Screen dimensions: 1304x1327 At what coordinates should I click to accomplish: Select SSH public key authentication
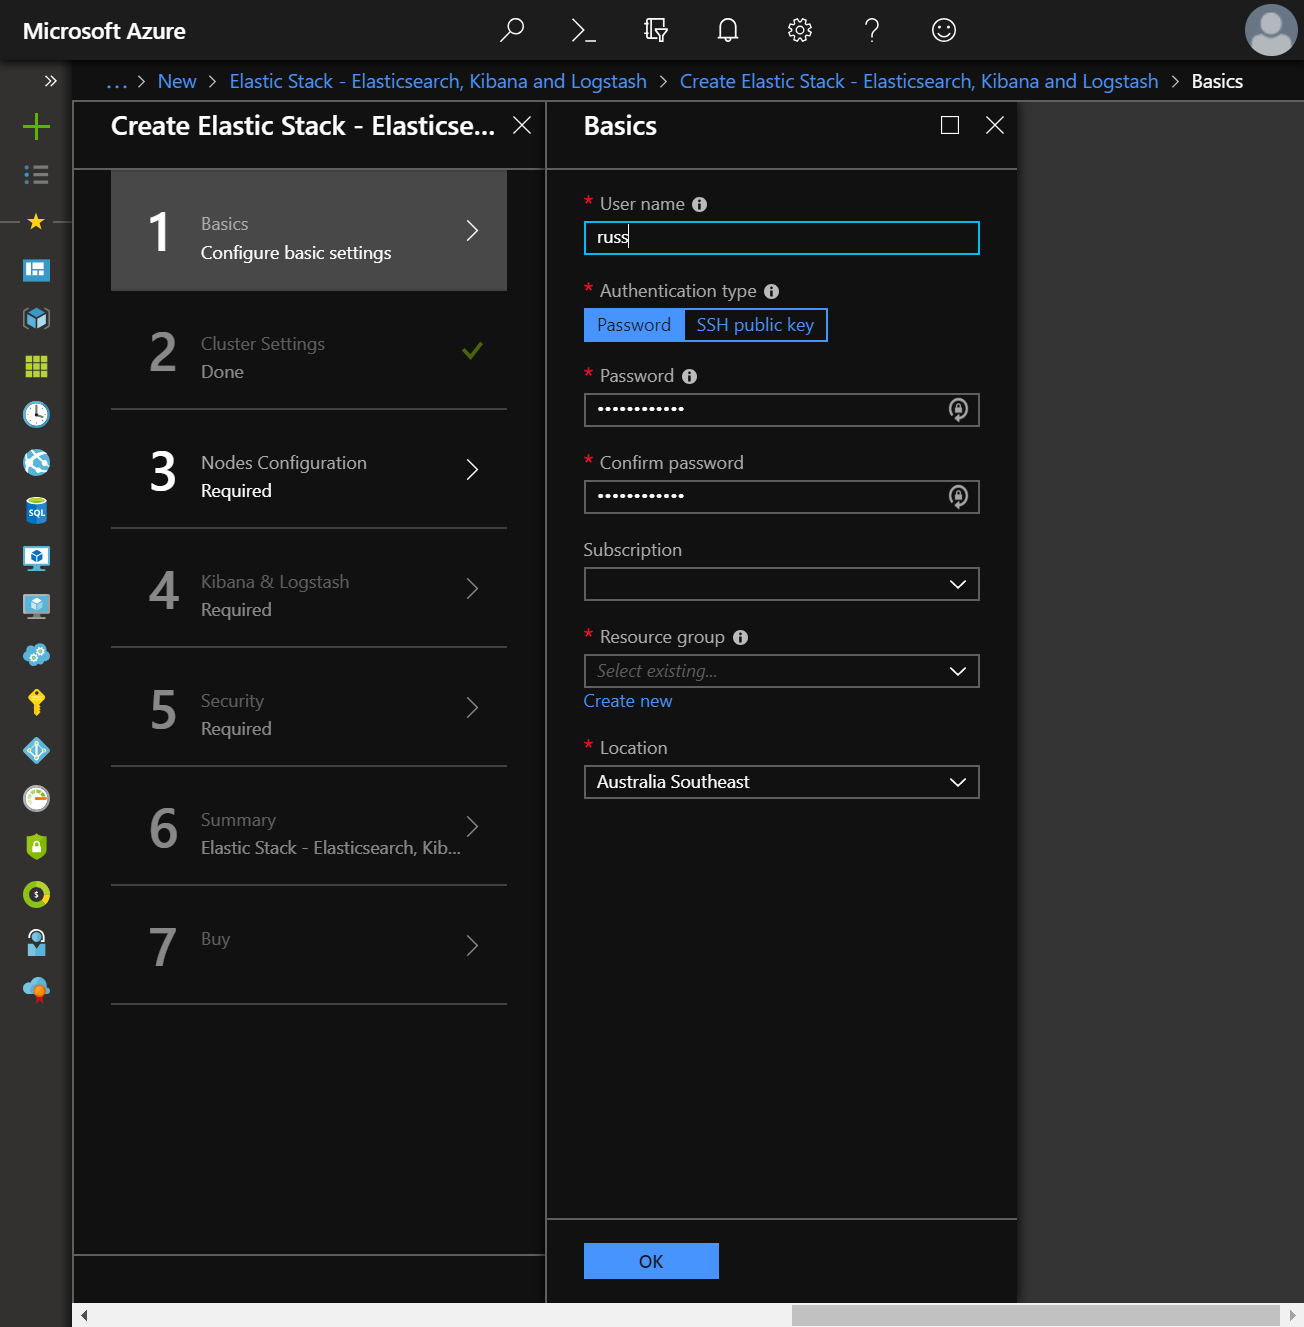point(755,324)
